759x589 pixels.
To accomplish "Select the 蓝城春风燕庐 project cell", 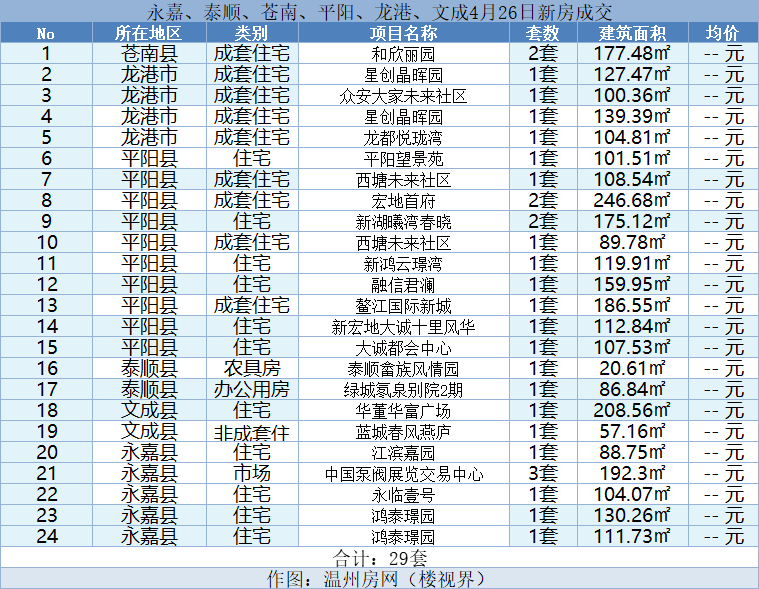I will pos(403,432).
